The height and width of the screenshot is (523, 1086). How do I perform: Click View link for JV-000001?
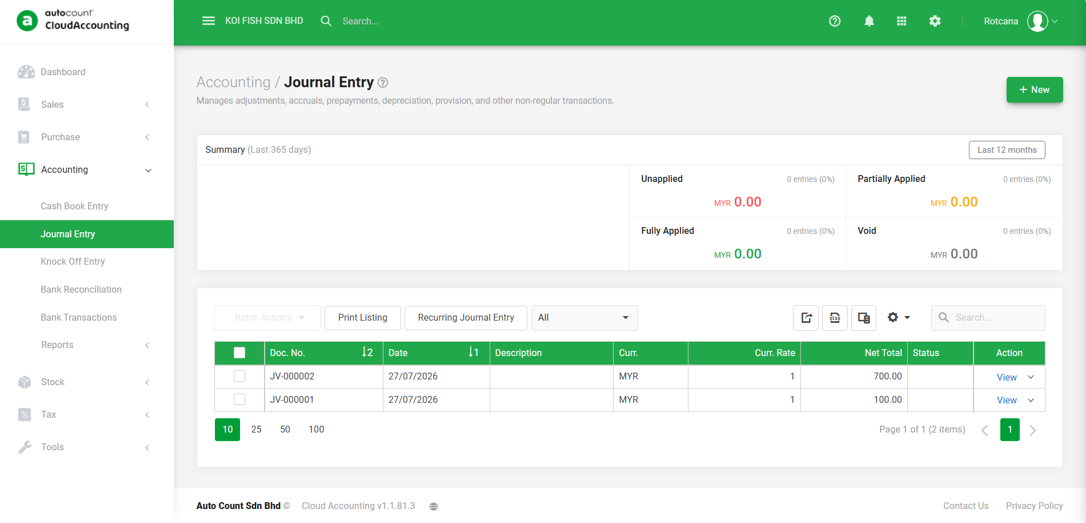[1006, 400]
